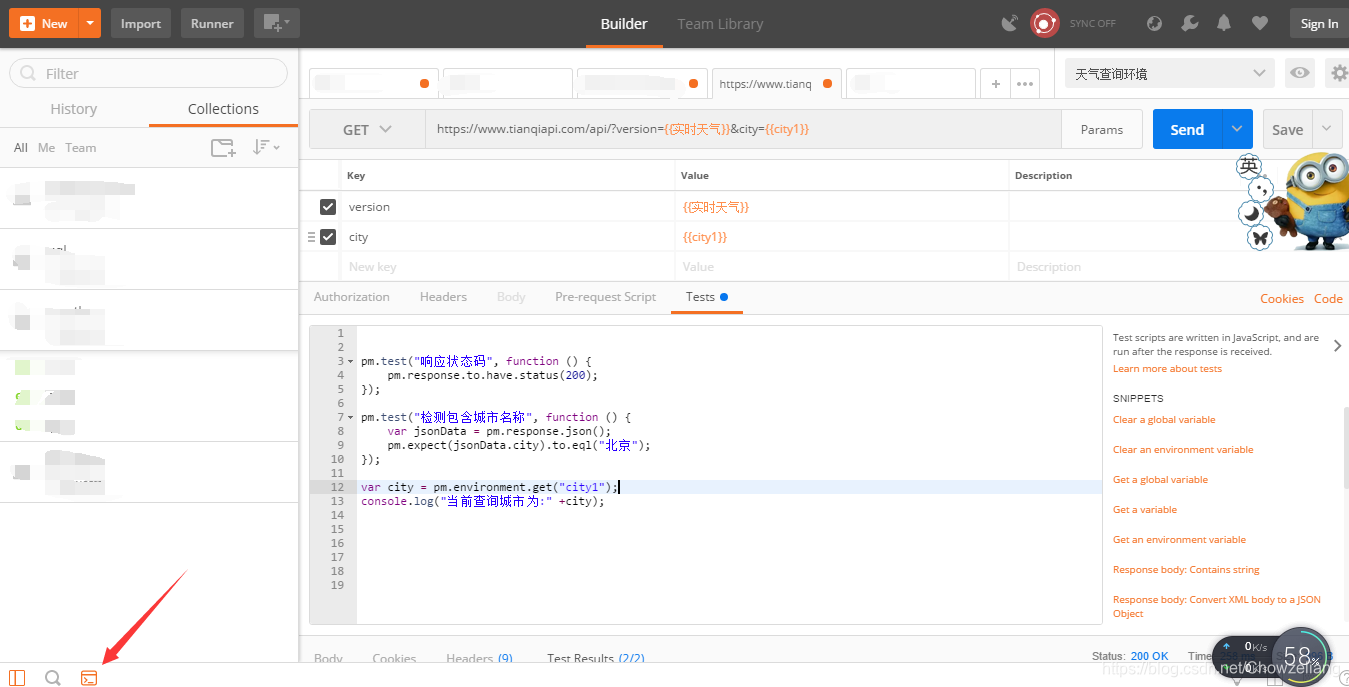This screenshot has width=1349, height=687.
Task: Insert Clear an environment variable snippet
Action: [x=1183, y=450]
